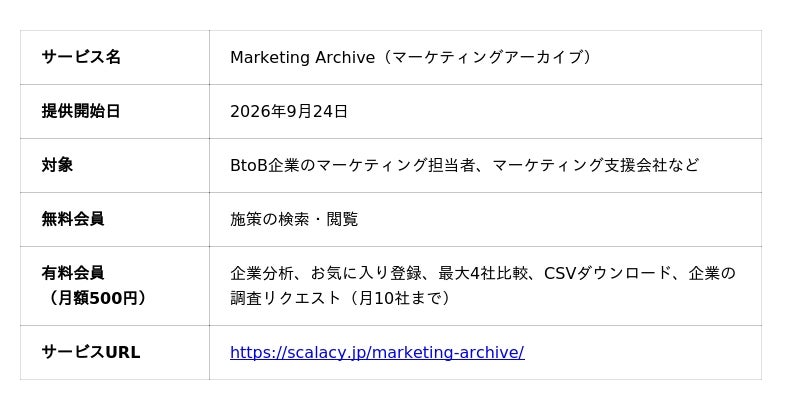Select the date 2026年9月24日
This screenshot has width=800, height=410.
[x=289, y=111]
